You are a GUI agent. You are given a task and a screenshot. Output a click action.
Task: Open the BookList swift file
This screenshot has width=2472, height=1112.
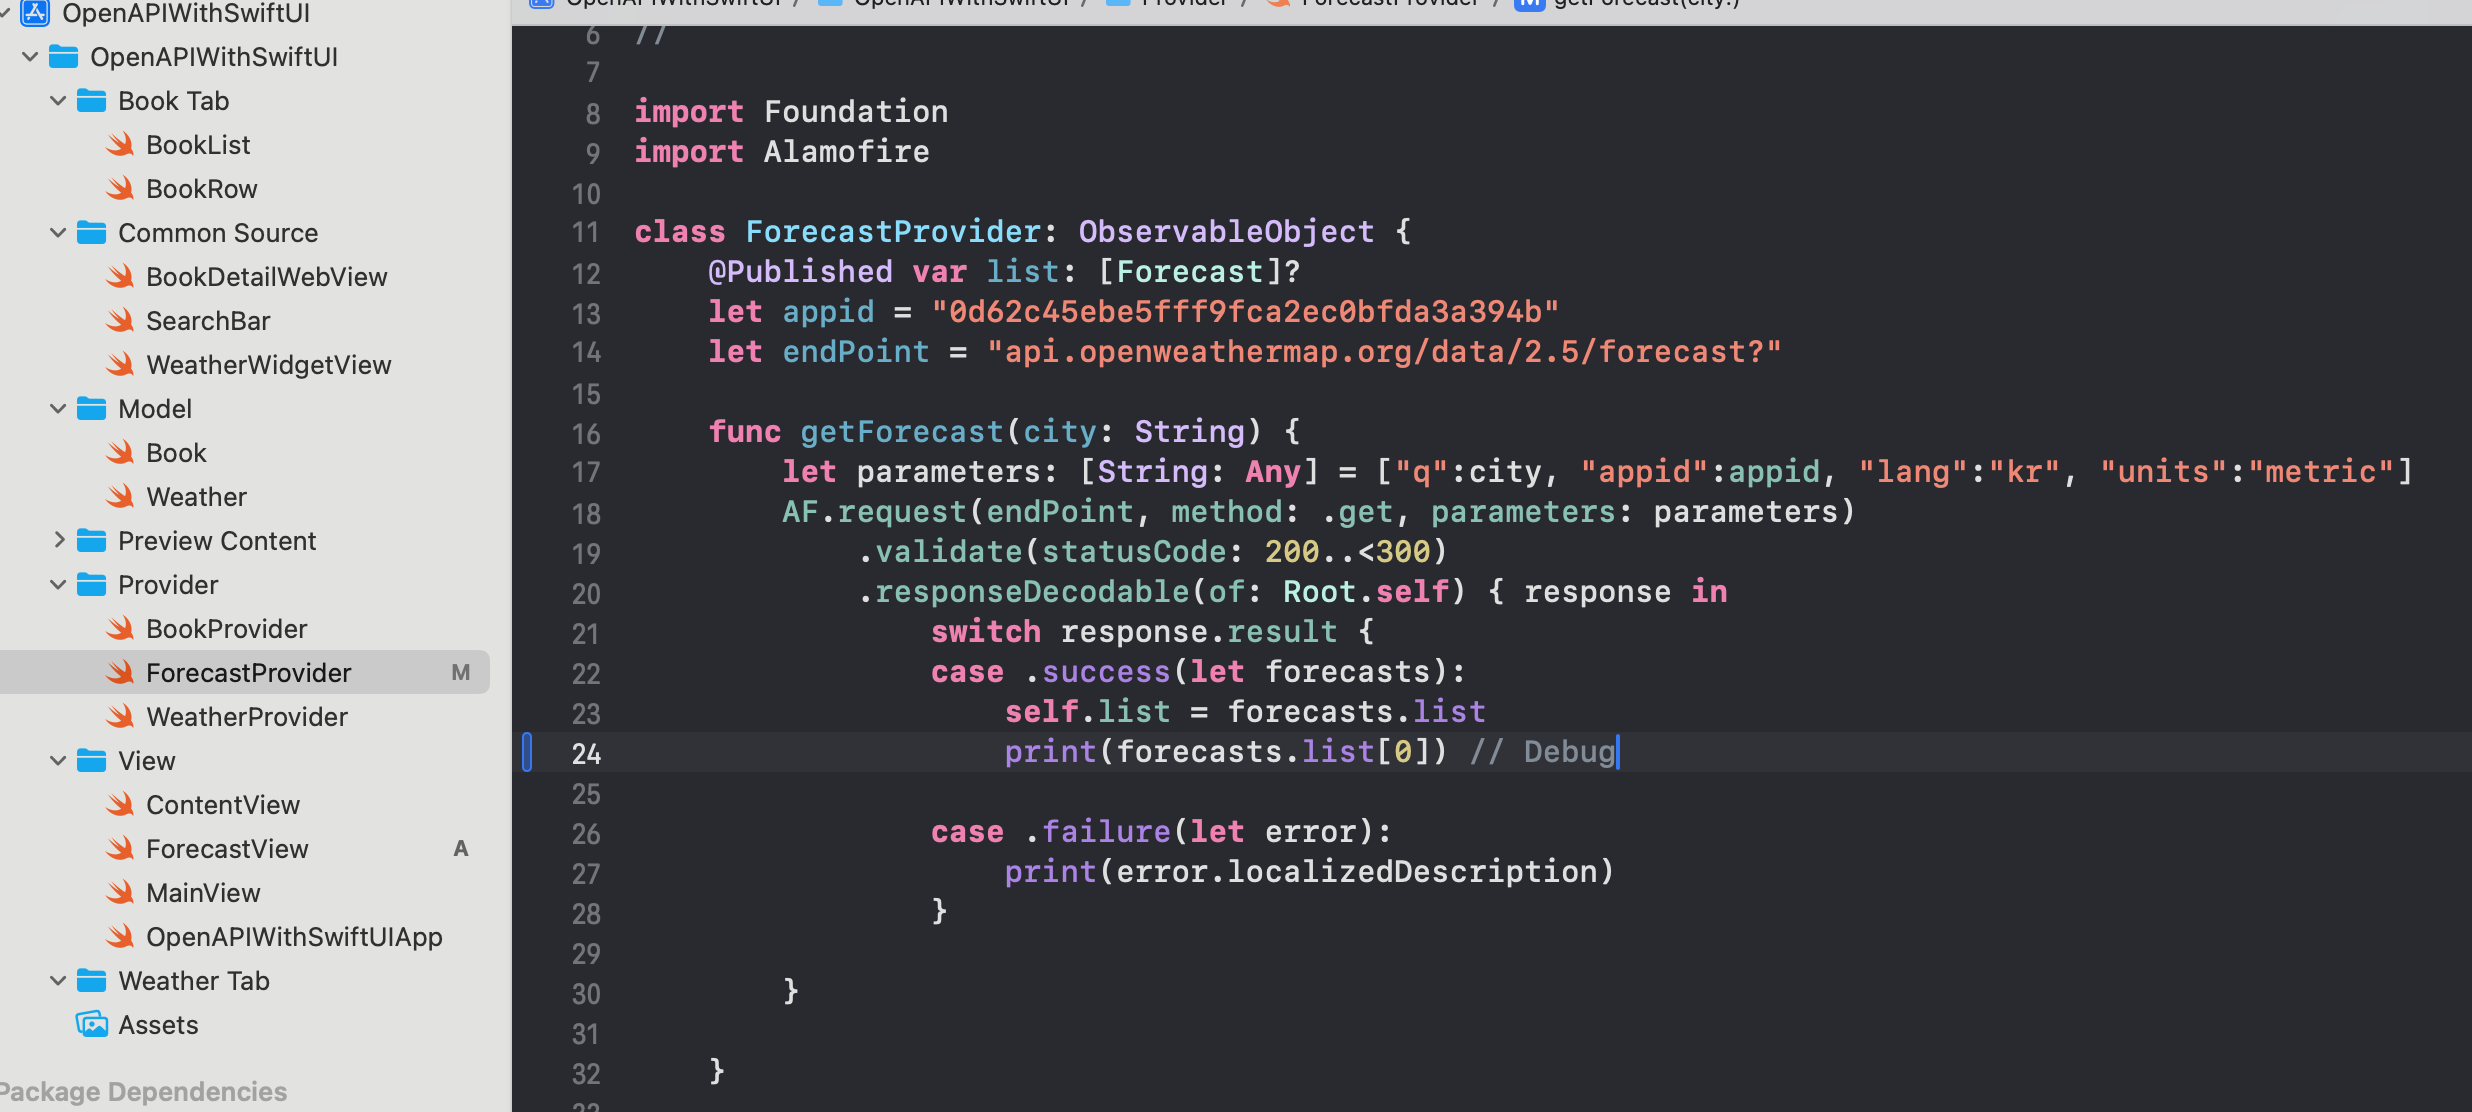[x=198, y=145]
